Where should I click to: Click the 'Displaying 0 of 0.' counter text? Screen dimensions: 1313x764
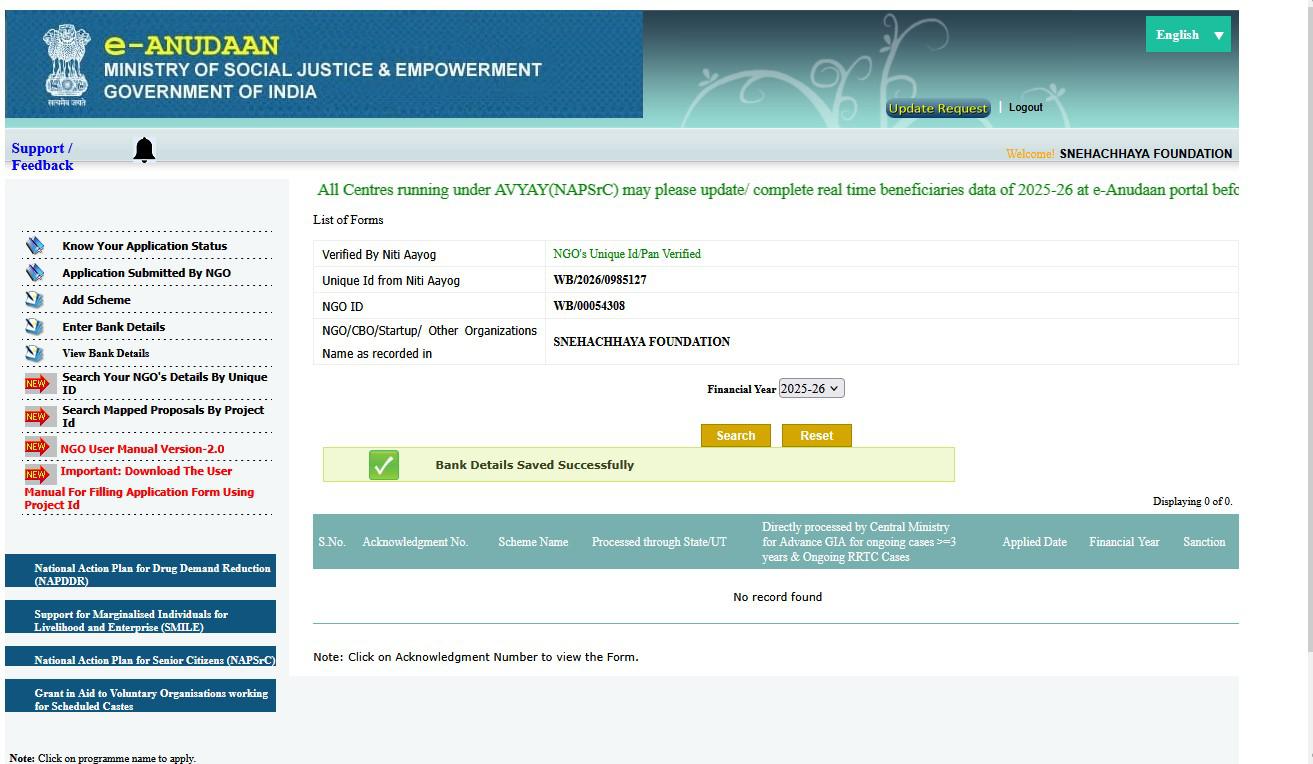[x=1192, y=502]
